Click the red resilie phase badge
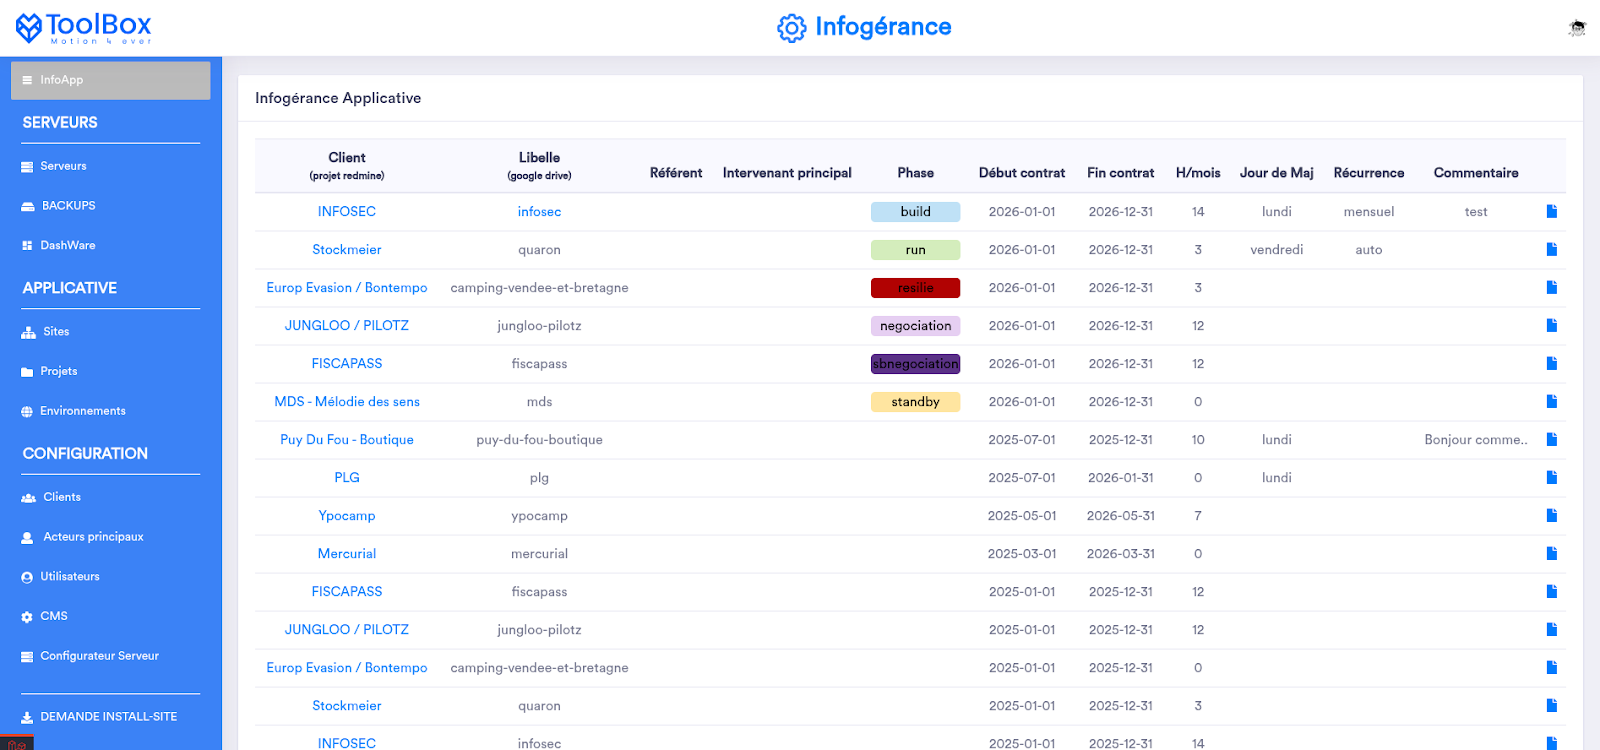Viewport: 1600px width, 750px height. pyautogui.click(x=915, y=288)
